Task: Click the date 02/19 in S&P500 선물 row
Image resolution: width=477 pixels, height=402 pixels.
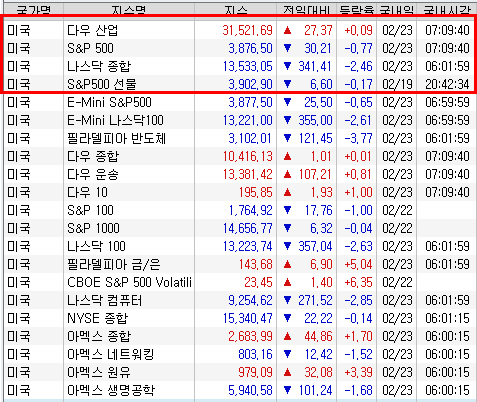Action: (x=397, y=84)
